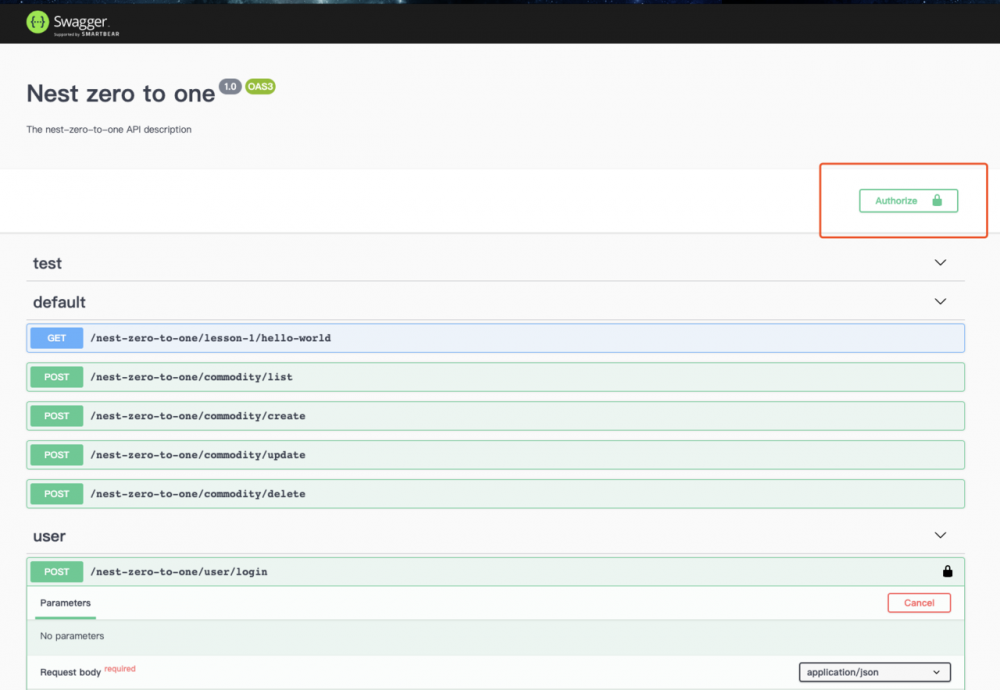
Task: Click the Authorize button
Action: click(x=908, y=201)
